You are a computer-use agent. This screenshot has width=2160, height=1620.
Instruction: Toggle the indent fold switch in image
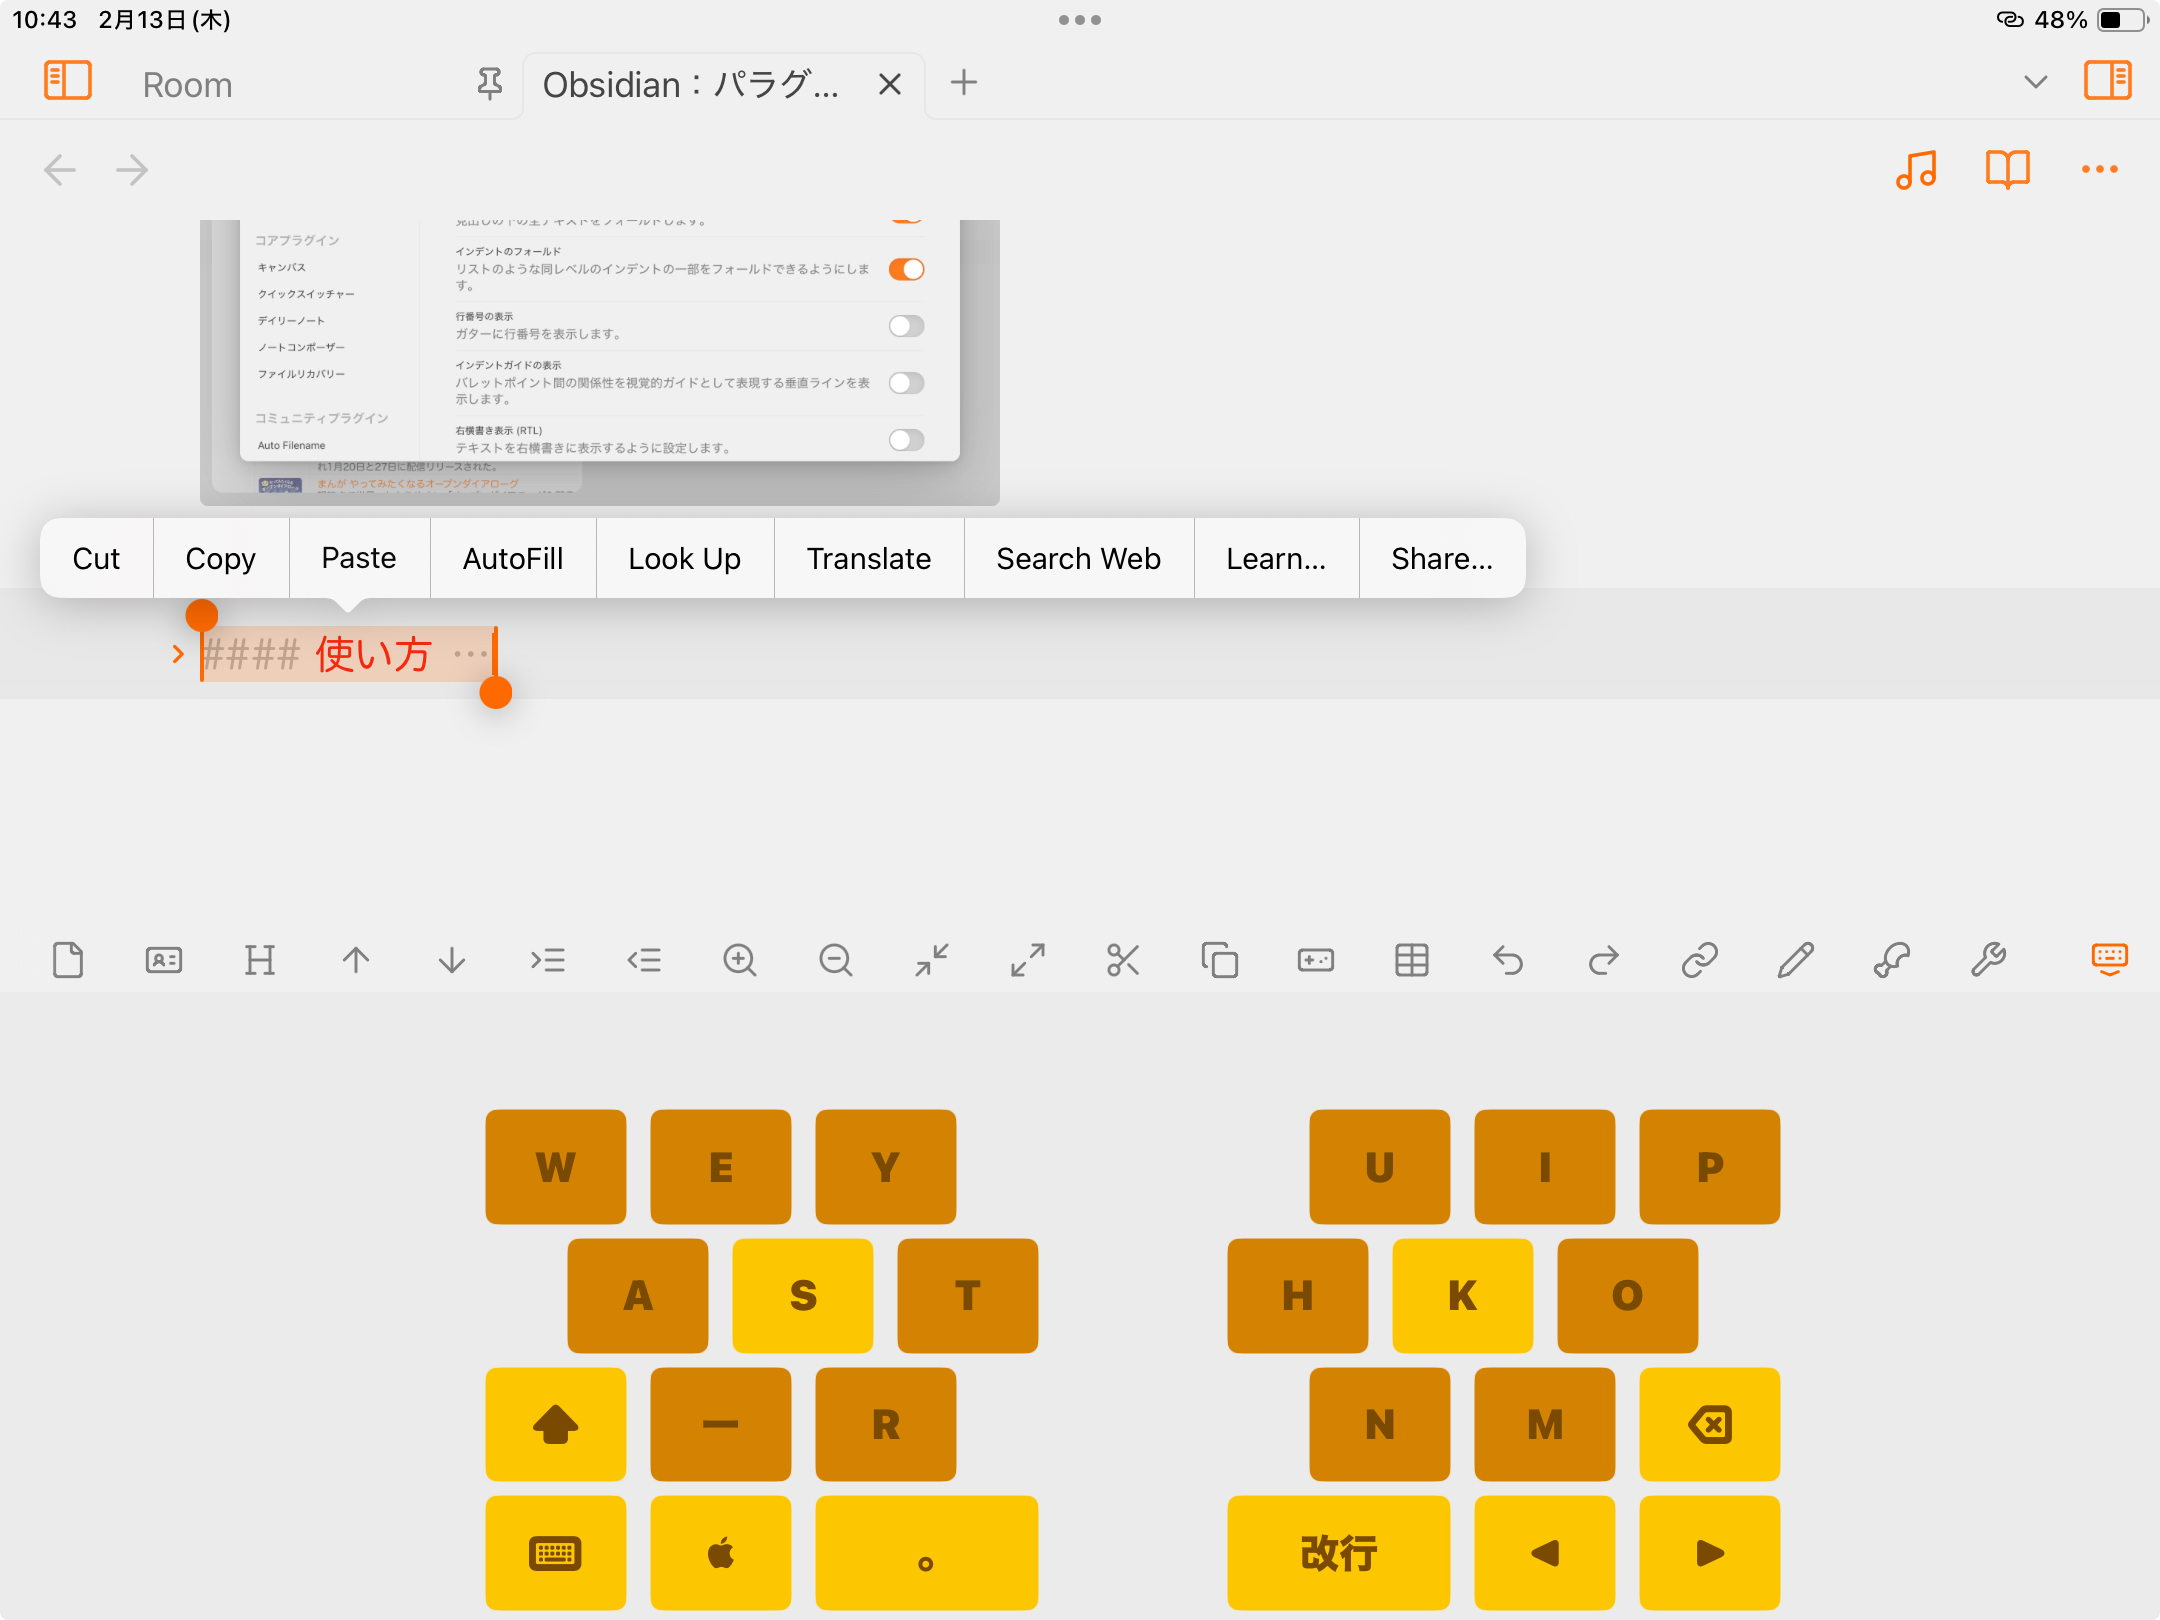coord(906,269)
